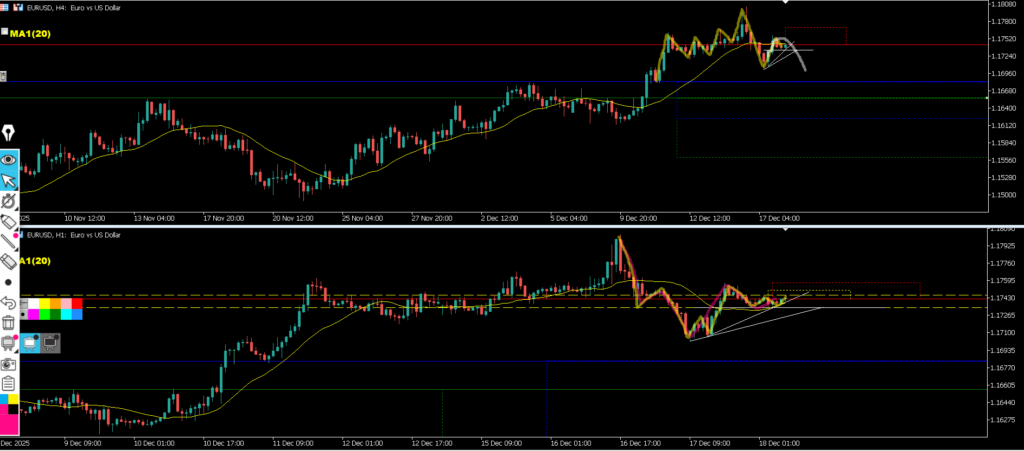Select the dark blackboard option
The width and height of the screenshot is (1024, 451).
click(x=50, y=343)
